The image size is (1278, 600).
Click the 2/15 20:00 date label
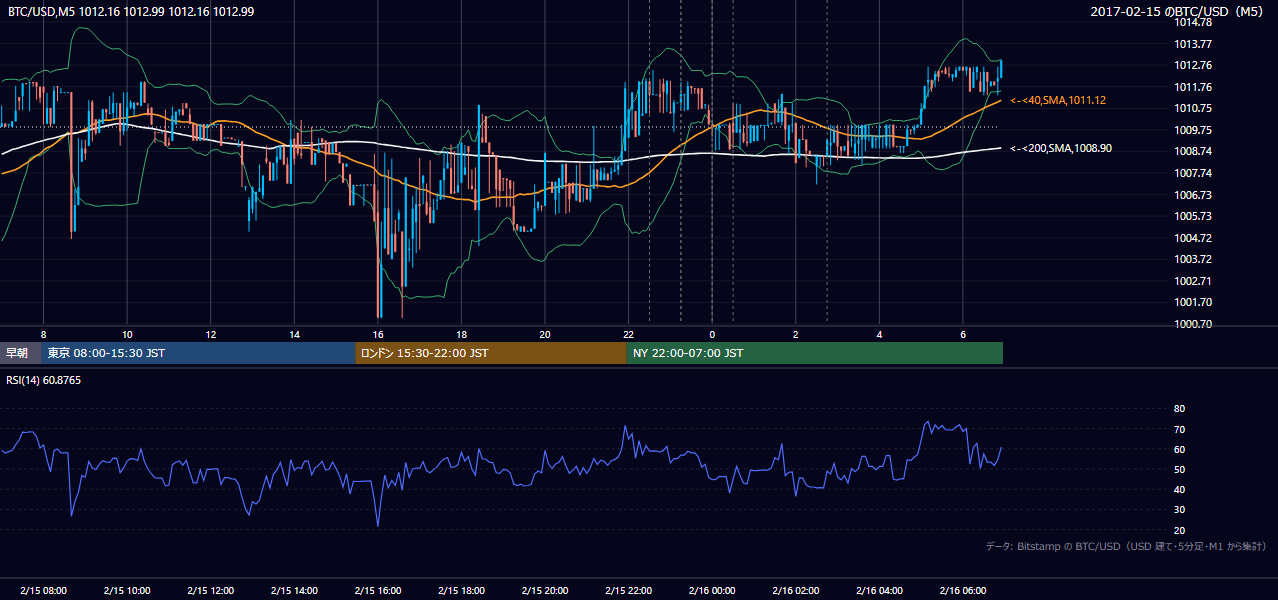pos(544,590)
